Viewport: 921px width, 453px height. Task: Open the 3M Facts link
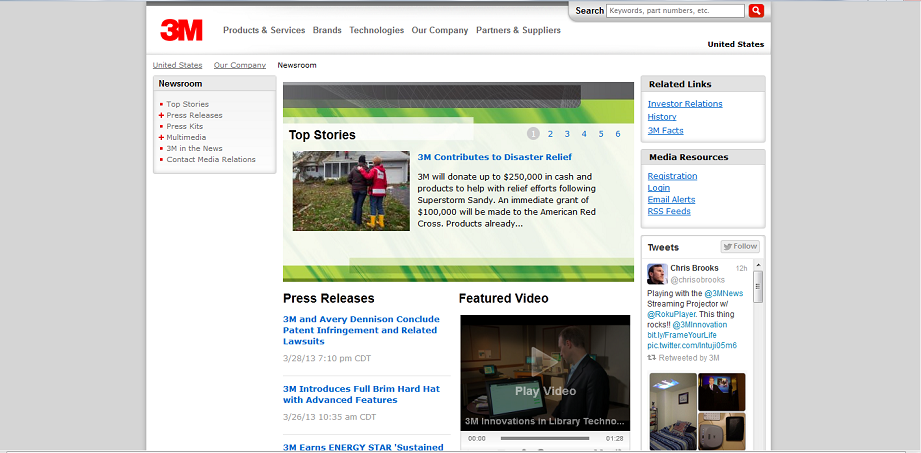pyautogui.click(x=665, y=130)
